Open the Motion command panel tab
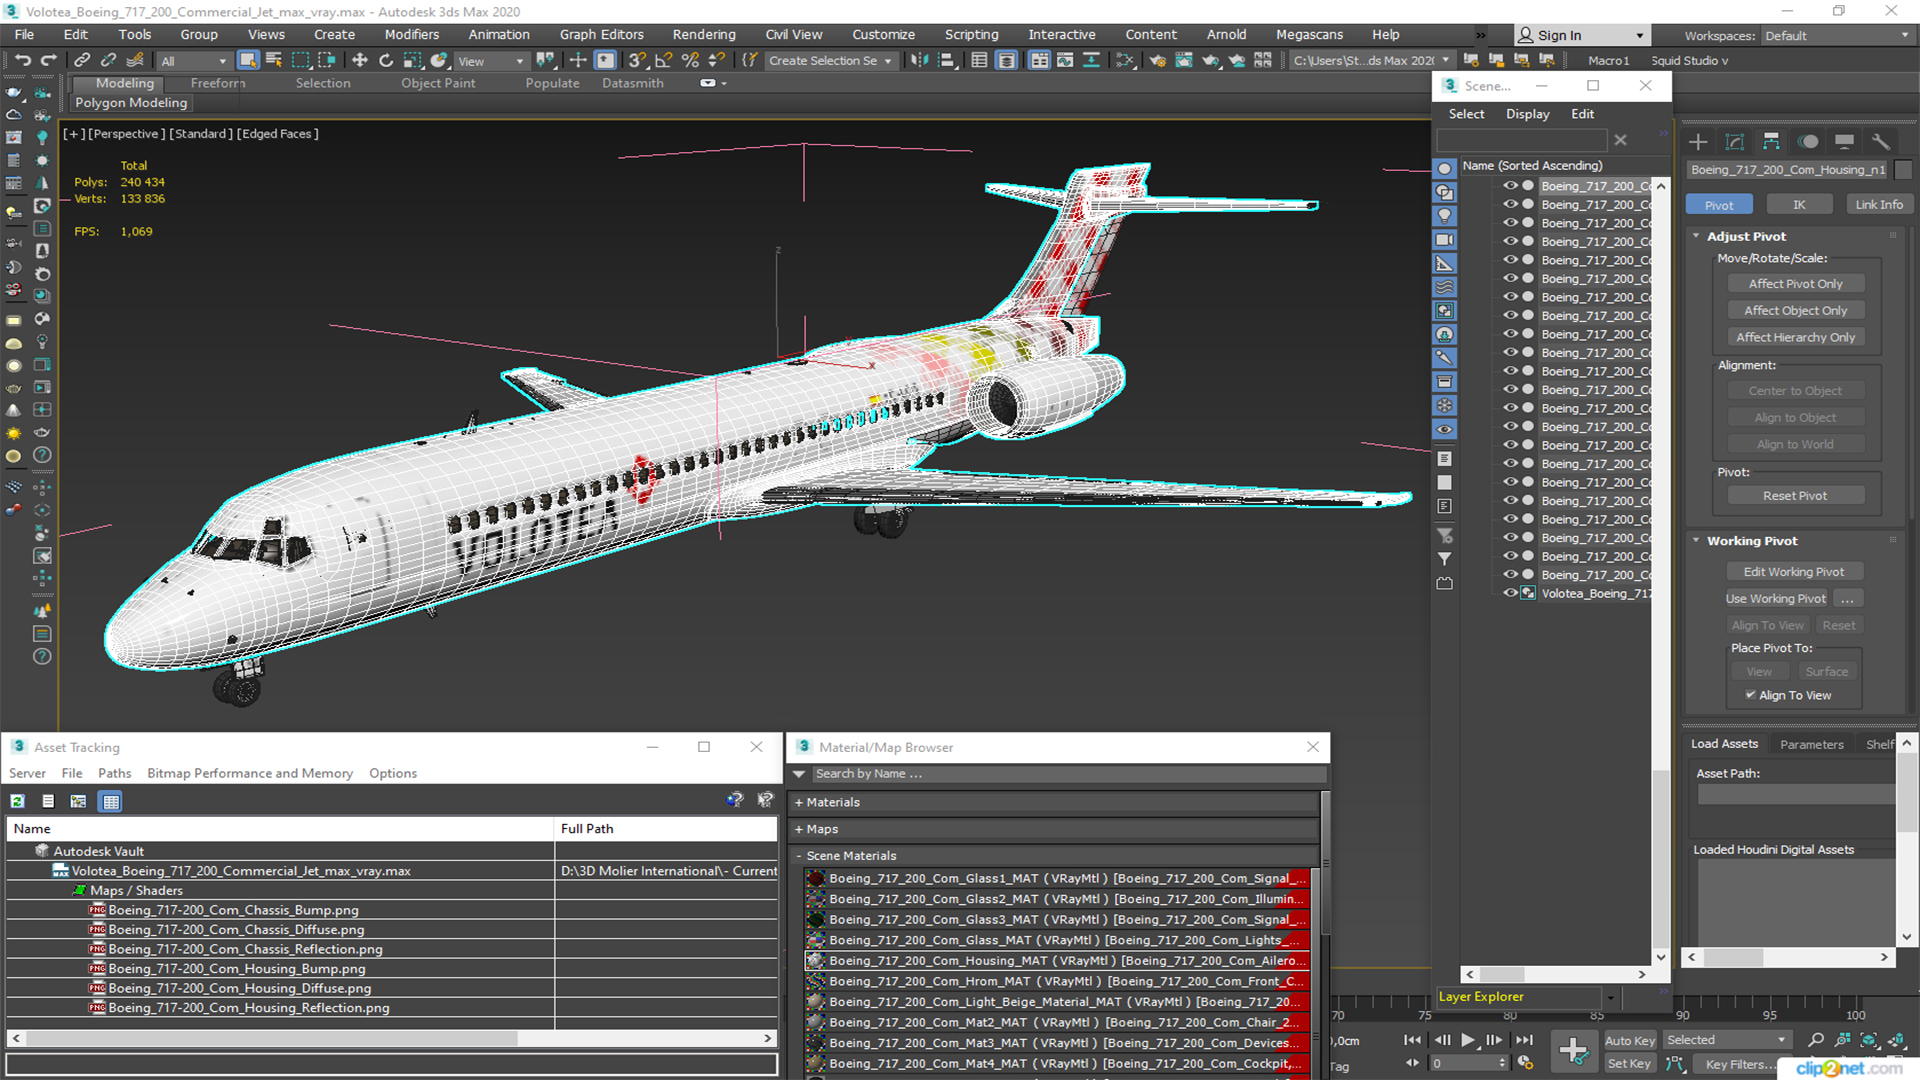Screen dimensions: 1920x1080 click(1808, 141)
